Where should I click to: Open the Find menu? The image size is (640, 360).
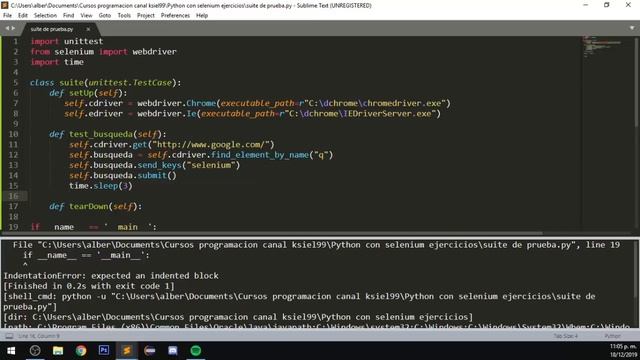pyautogui.click(x=68, y=16)
